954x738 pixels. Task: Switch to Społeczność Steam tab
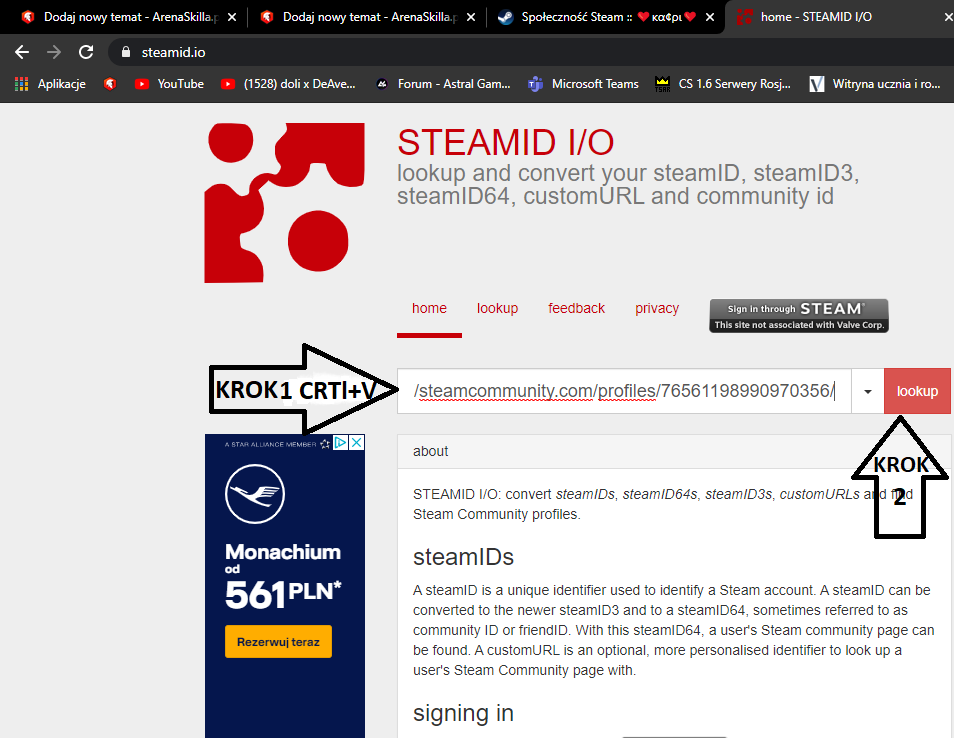click(x=597, y=17)
